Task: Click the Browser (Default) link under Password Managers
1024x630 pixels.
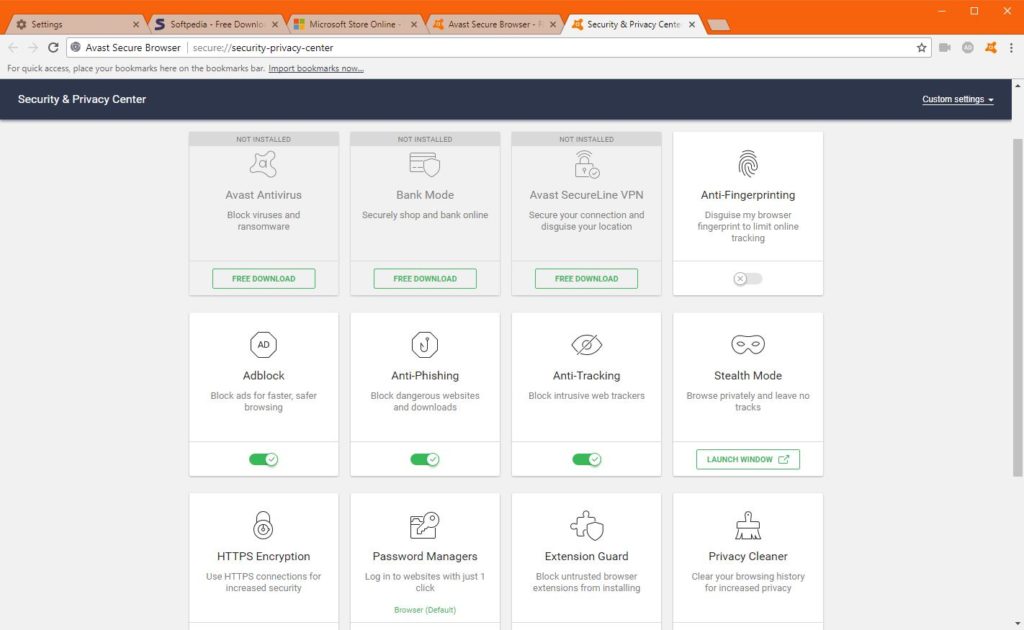Action: 424,610
